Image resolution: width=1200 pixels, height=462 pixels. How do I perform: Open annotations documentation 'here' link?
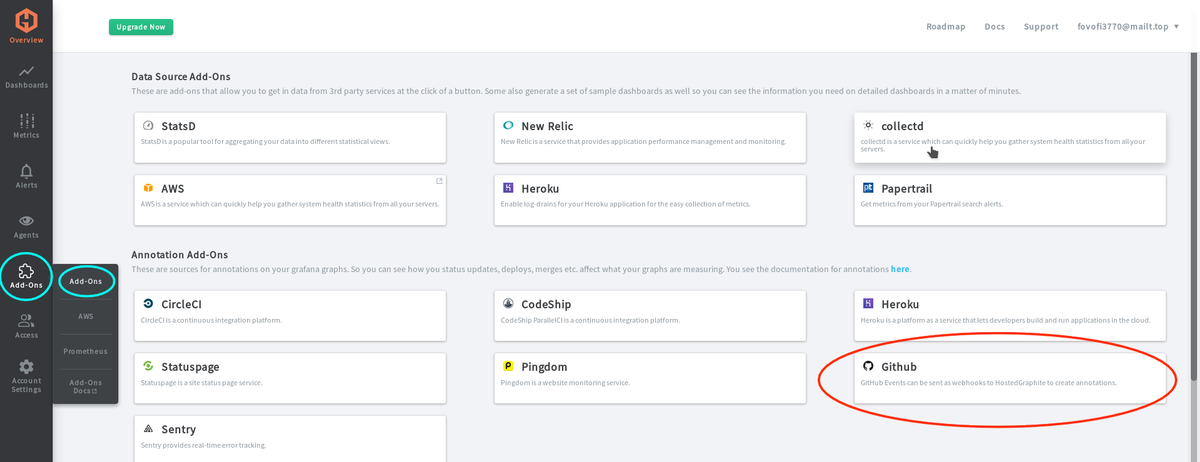[x=900, y=269]
